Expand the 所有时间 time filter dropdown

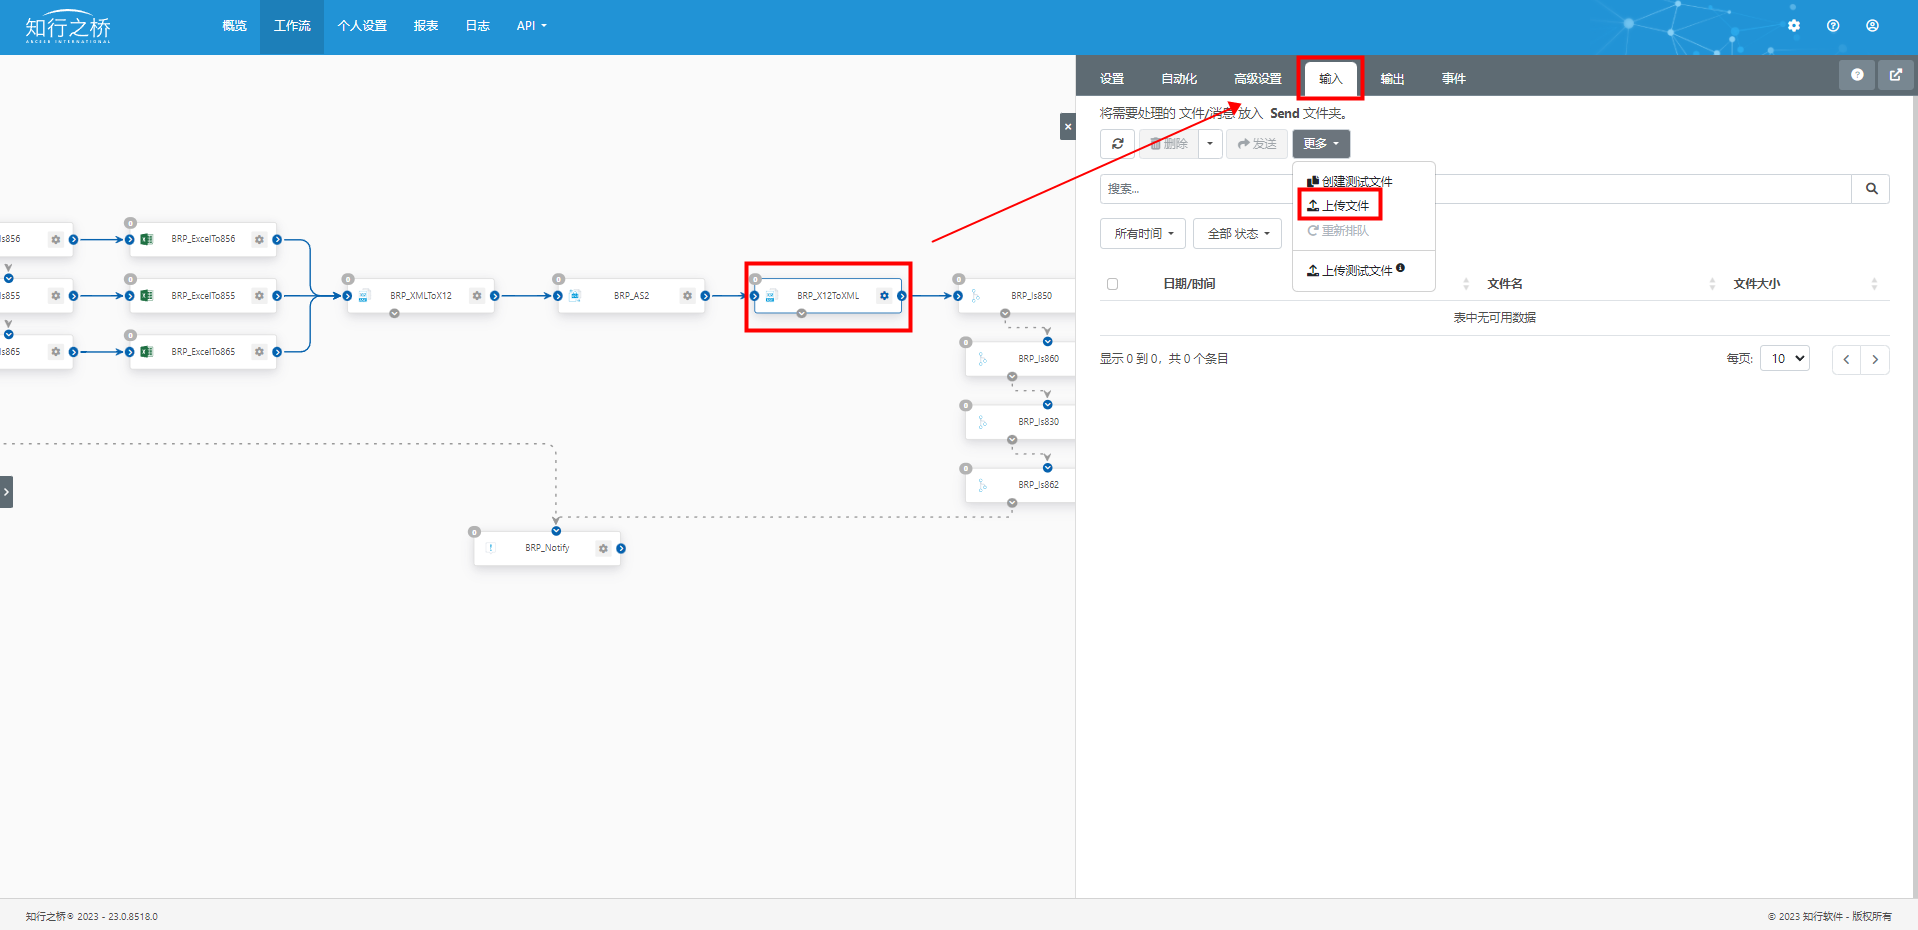tap(1143, 234)
